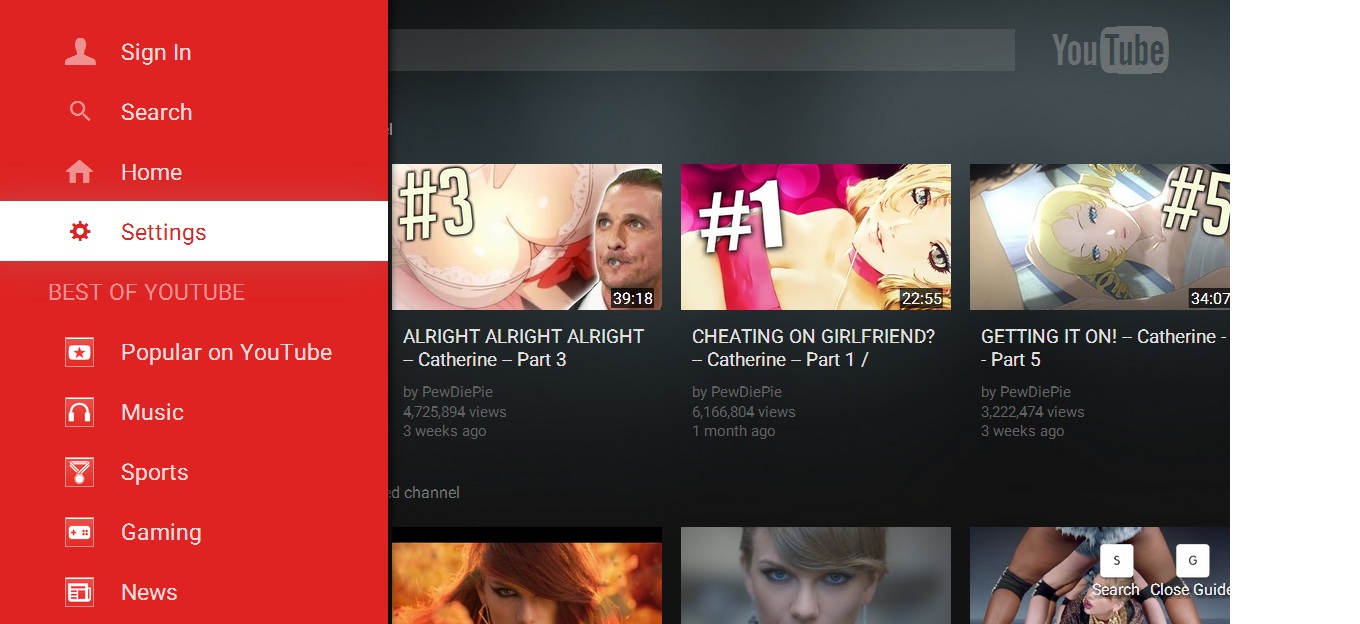Select the Gaming category label
This screenshot has width=1360, height=624.
point(161,532)
